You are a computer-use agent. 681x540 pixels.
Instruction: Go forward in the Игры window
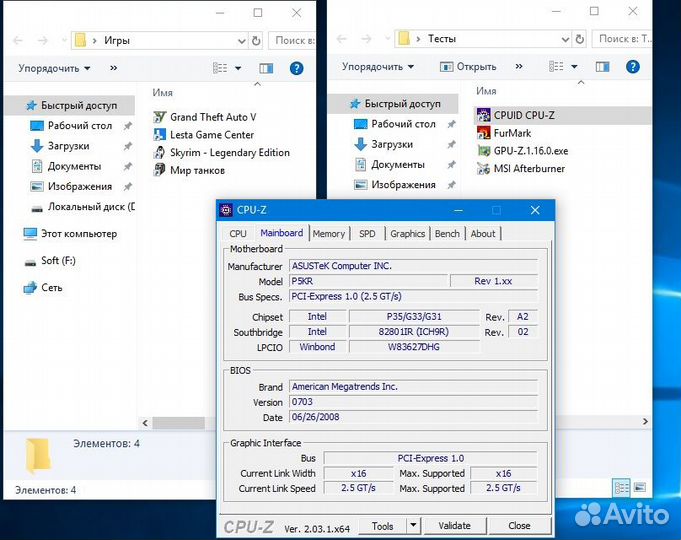[x=43, y=41]
